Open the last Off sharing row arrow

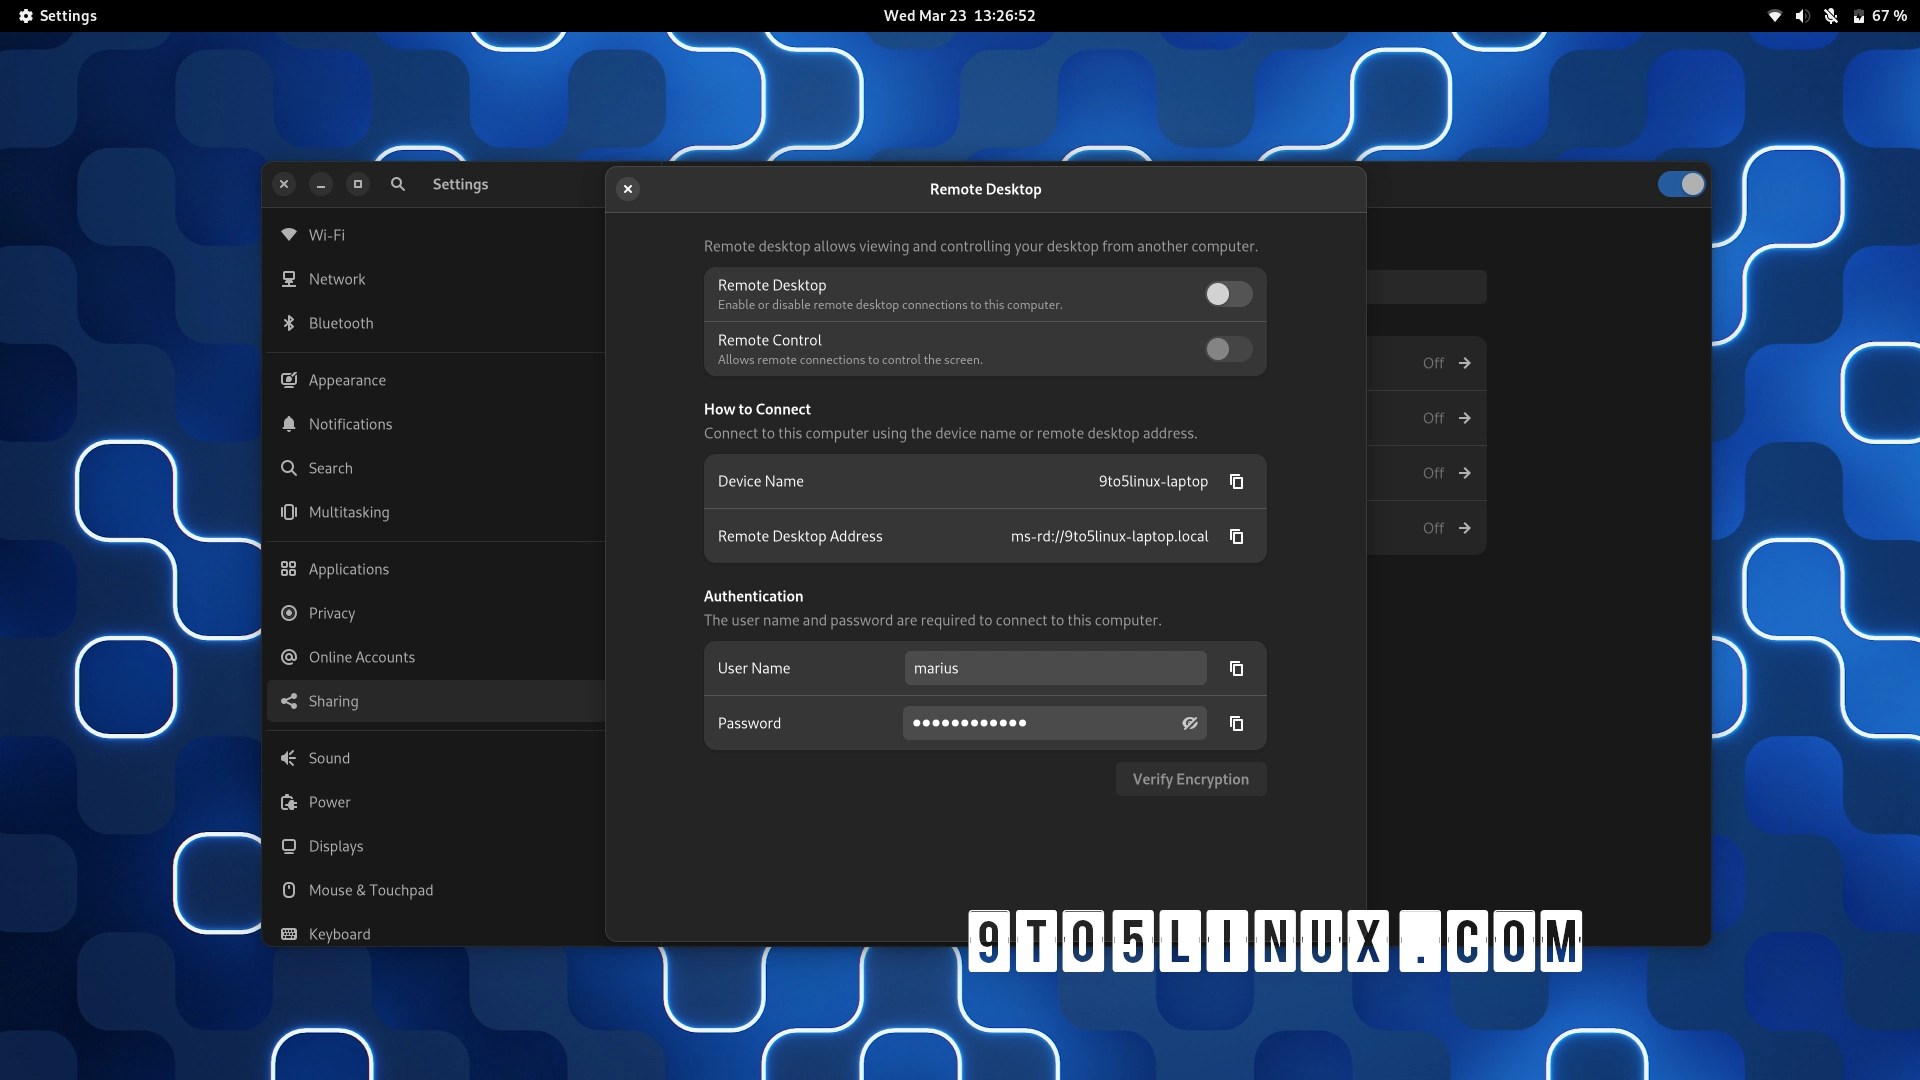point(1464,528)
